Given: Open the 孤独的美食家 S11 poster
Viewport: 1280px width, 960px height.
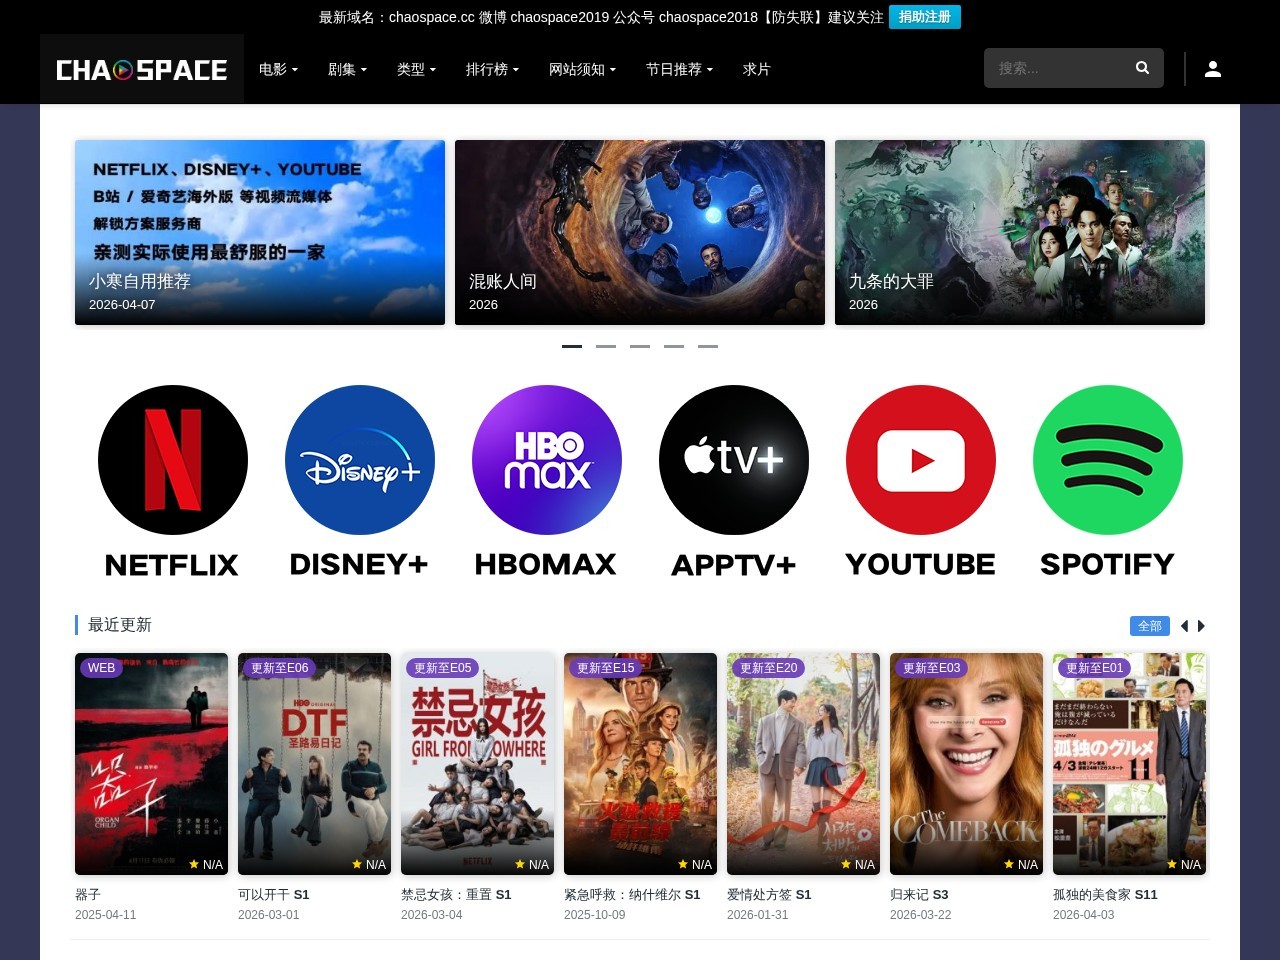Looking at the screenshot, I should pyautogui.click(x=1129, y=764).
